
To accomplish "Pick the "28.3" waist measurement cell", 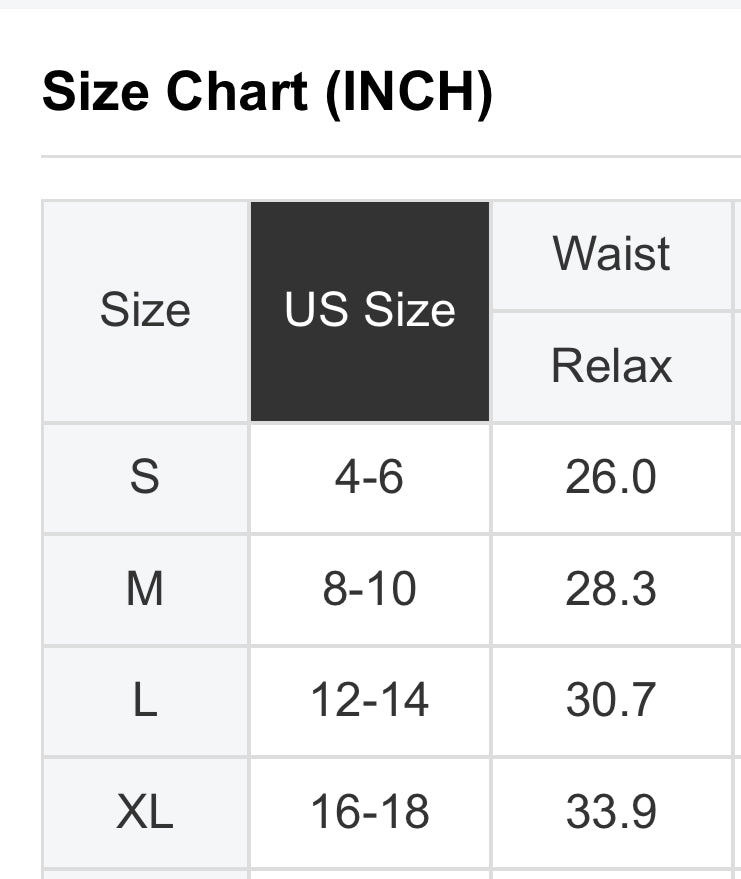I will [611, 589].
